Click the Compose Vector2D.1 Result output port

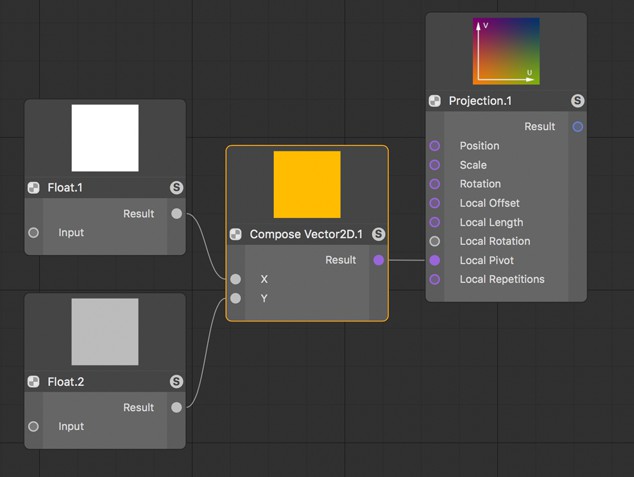379,260
